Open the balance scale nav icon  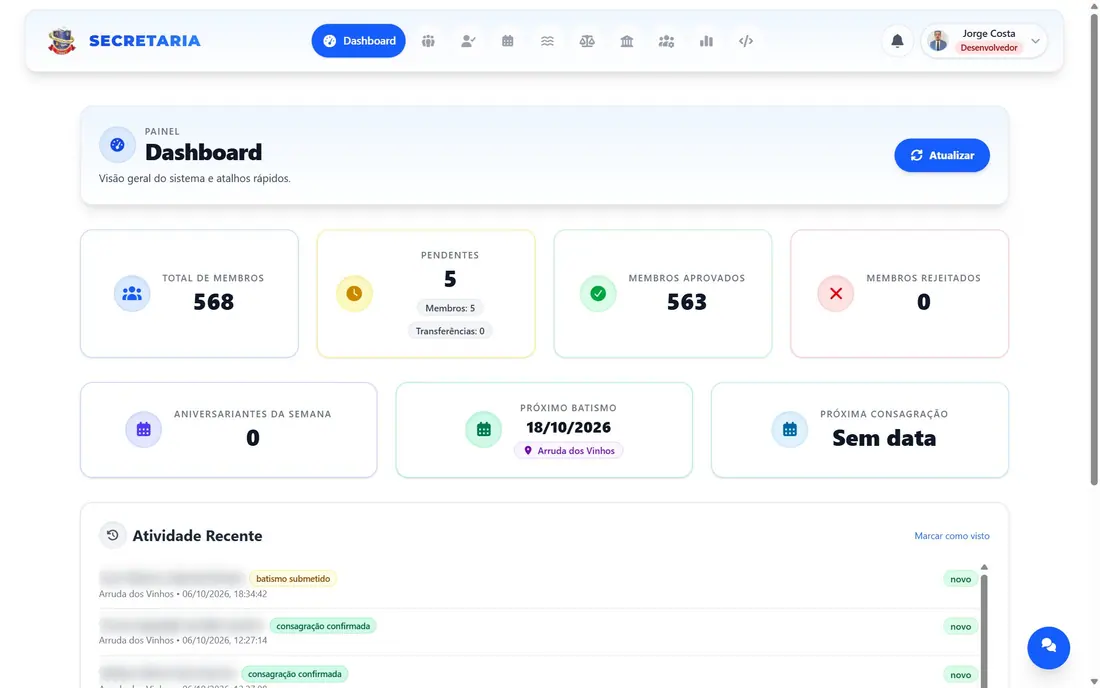tap(587, 41)
